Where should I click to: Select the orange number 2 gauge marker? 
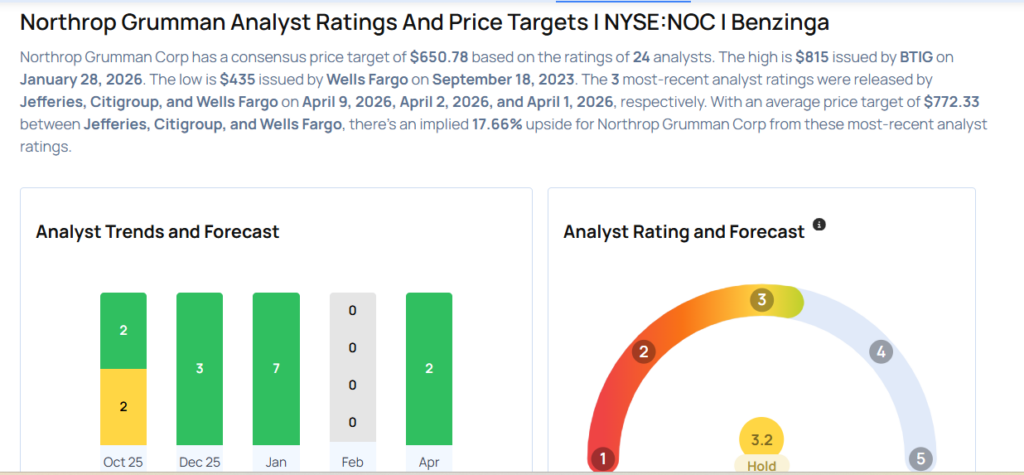645,351
